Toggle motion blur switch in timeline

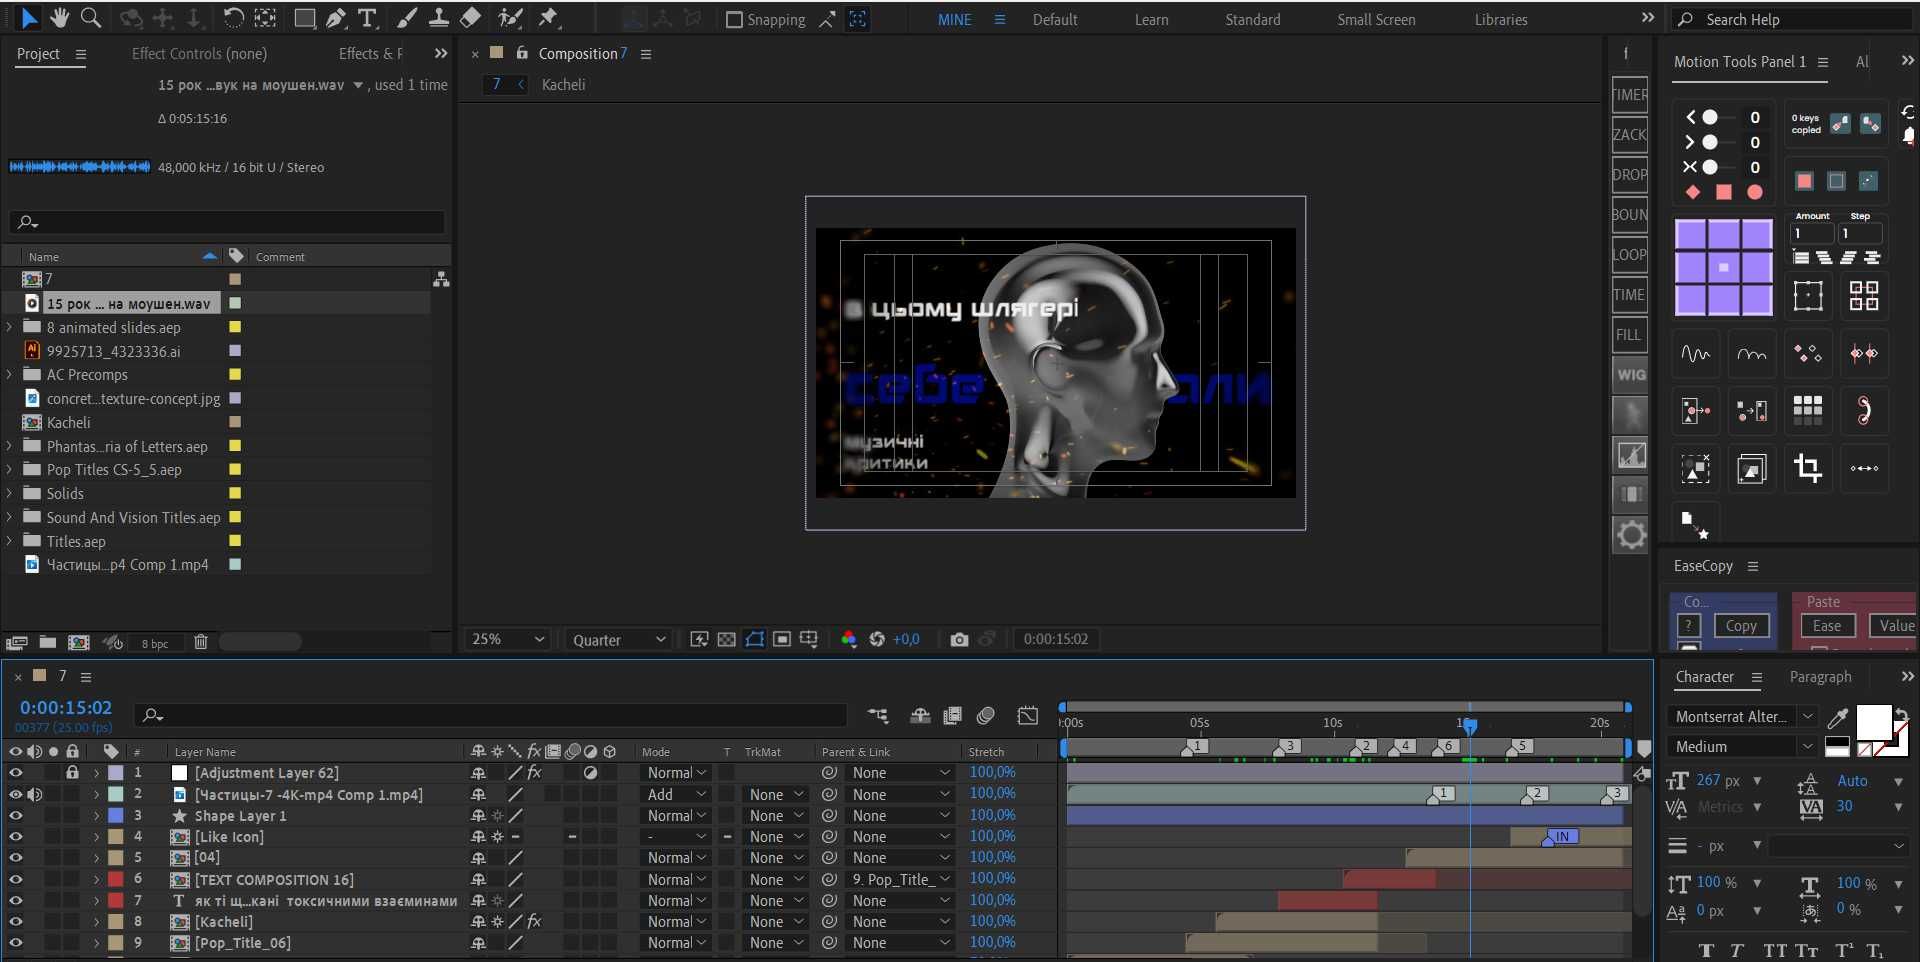(985, 715)
